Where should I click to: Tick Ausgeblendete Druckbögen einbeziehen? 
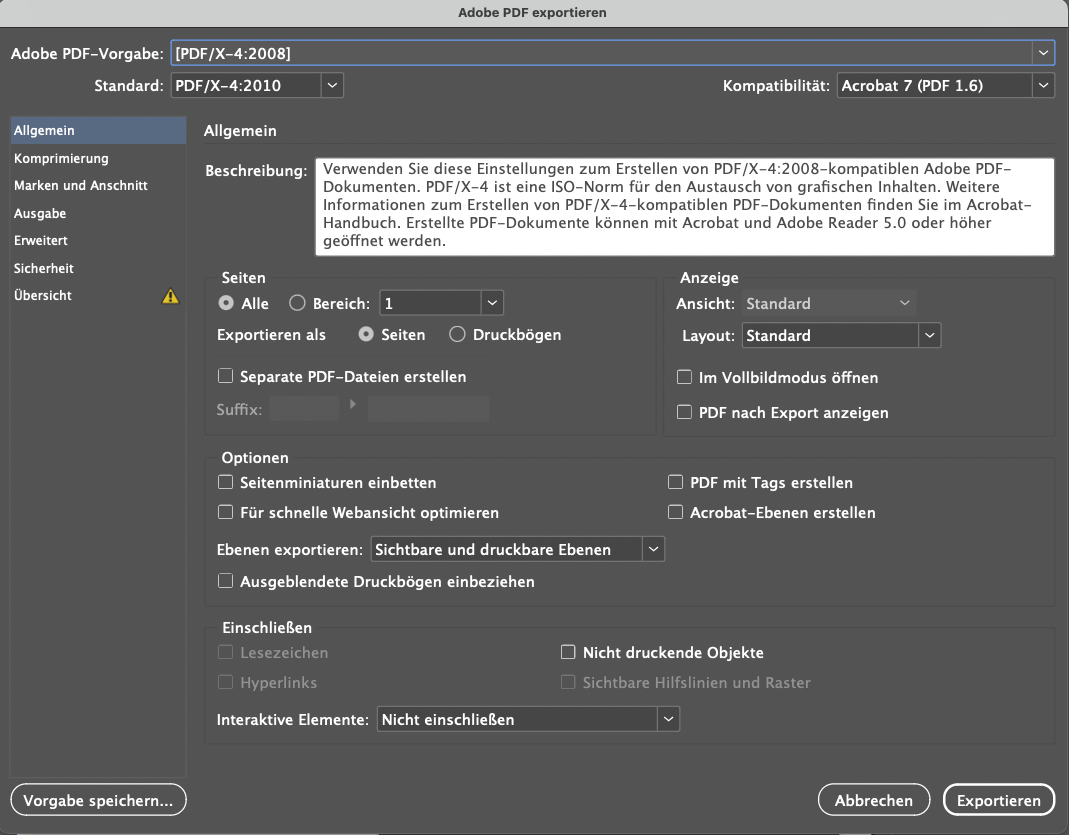226,581
